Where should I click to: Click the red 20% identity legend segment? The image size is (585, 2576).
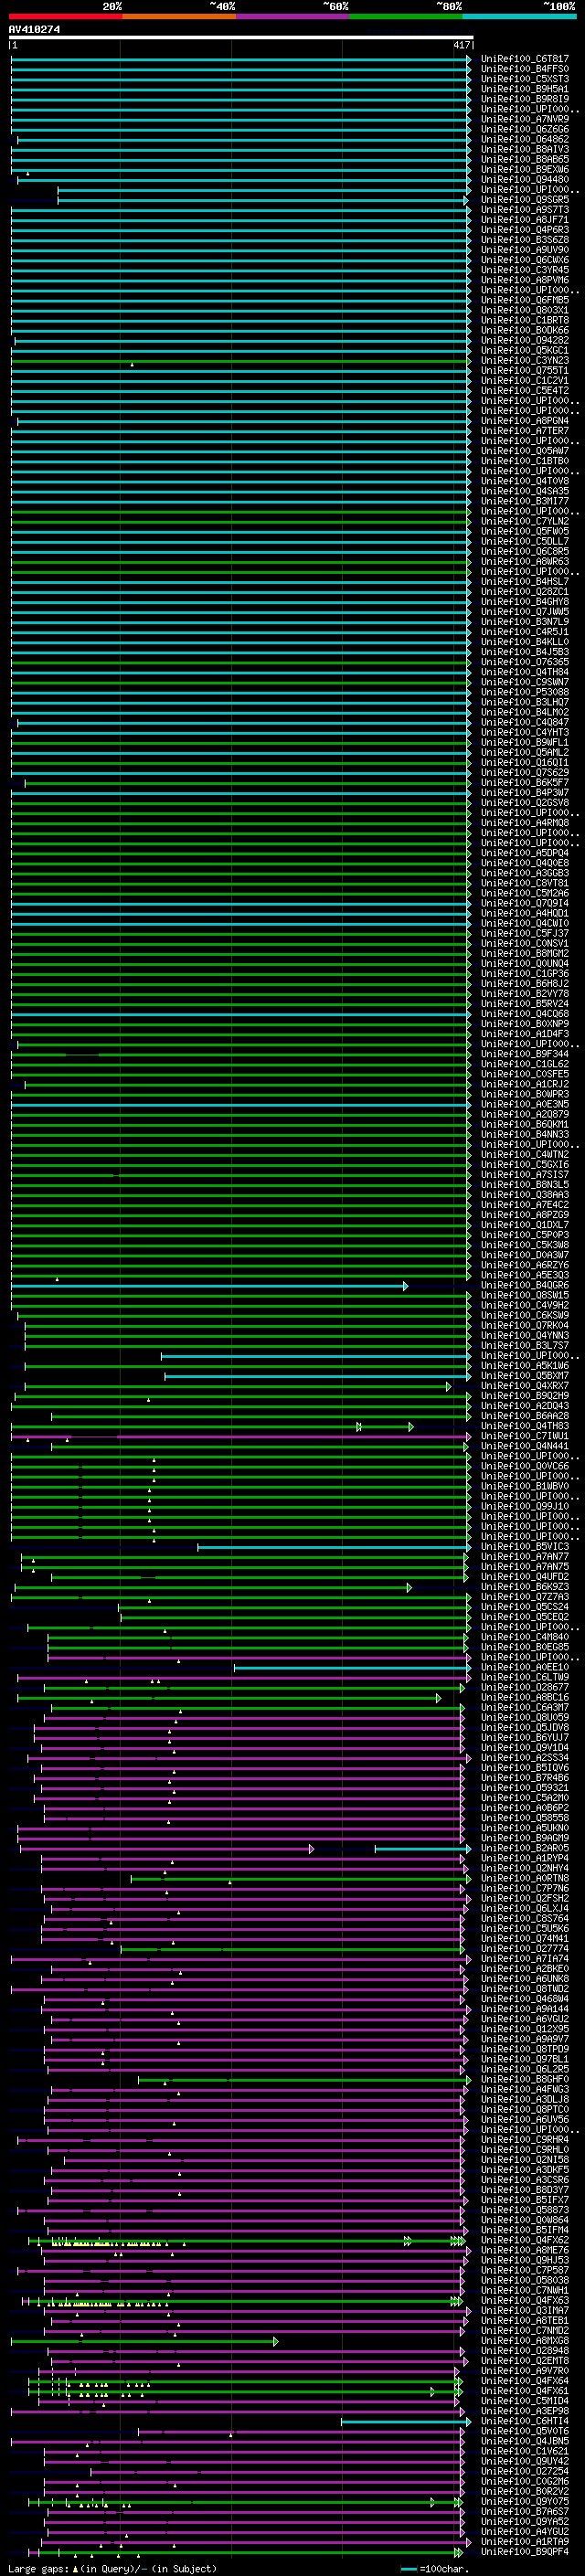[65, 16]
